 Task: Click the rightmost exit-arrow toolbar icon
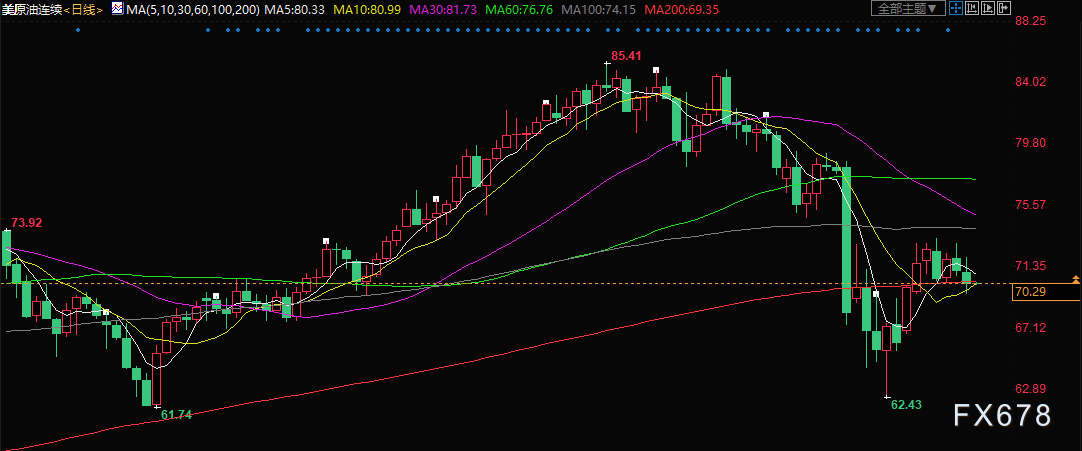pyautogui.click(x=1003, y=8)
